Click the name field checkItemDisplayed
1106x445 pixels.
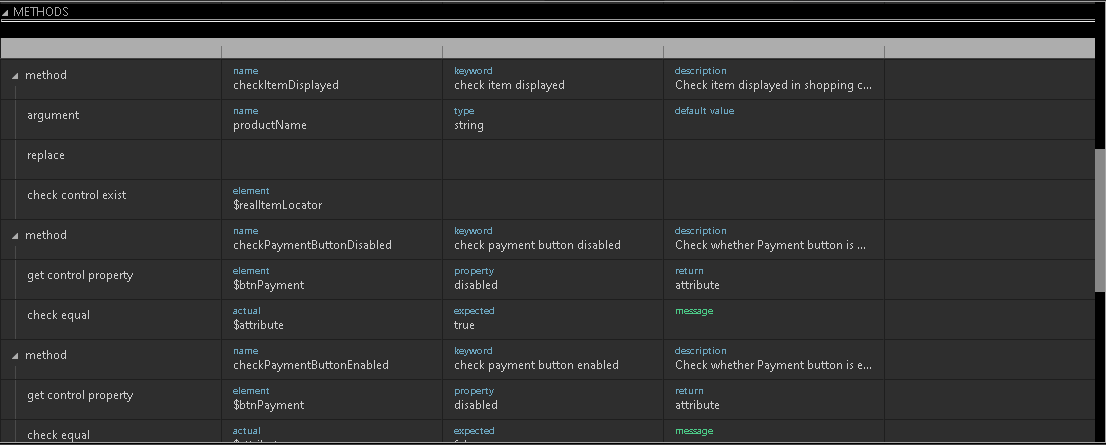pyautogui.click(x=286, y=85)
